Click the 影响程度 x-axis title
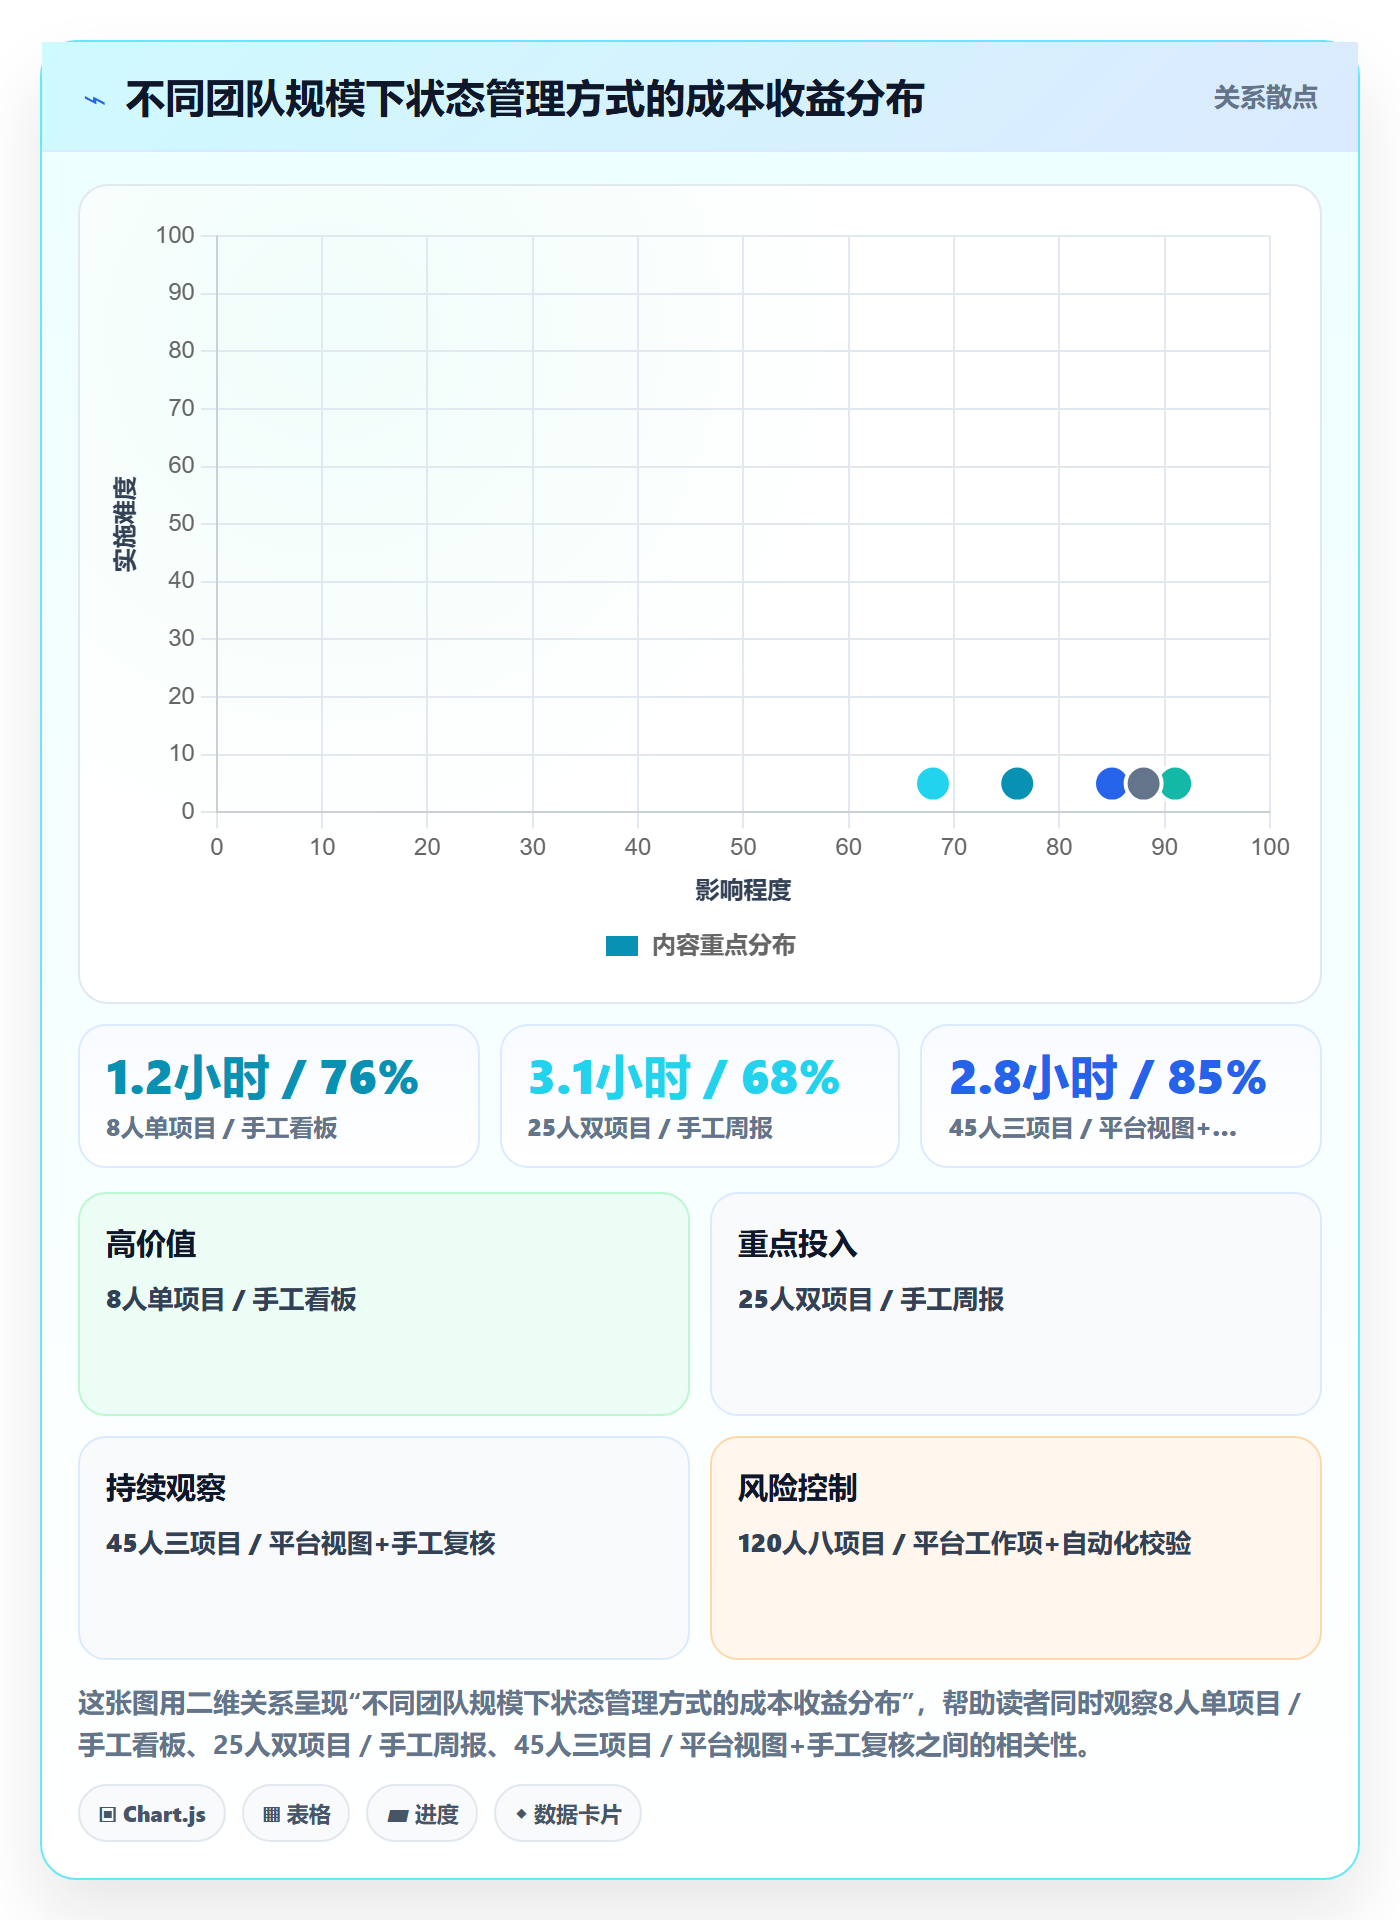This screenshot has width=1400, height=1920. click(x=743, y=890)
